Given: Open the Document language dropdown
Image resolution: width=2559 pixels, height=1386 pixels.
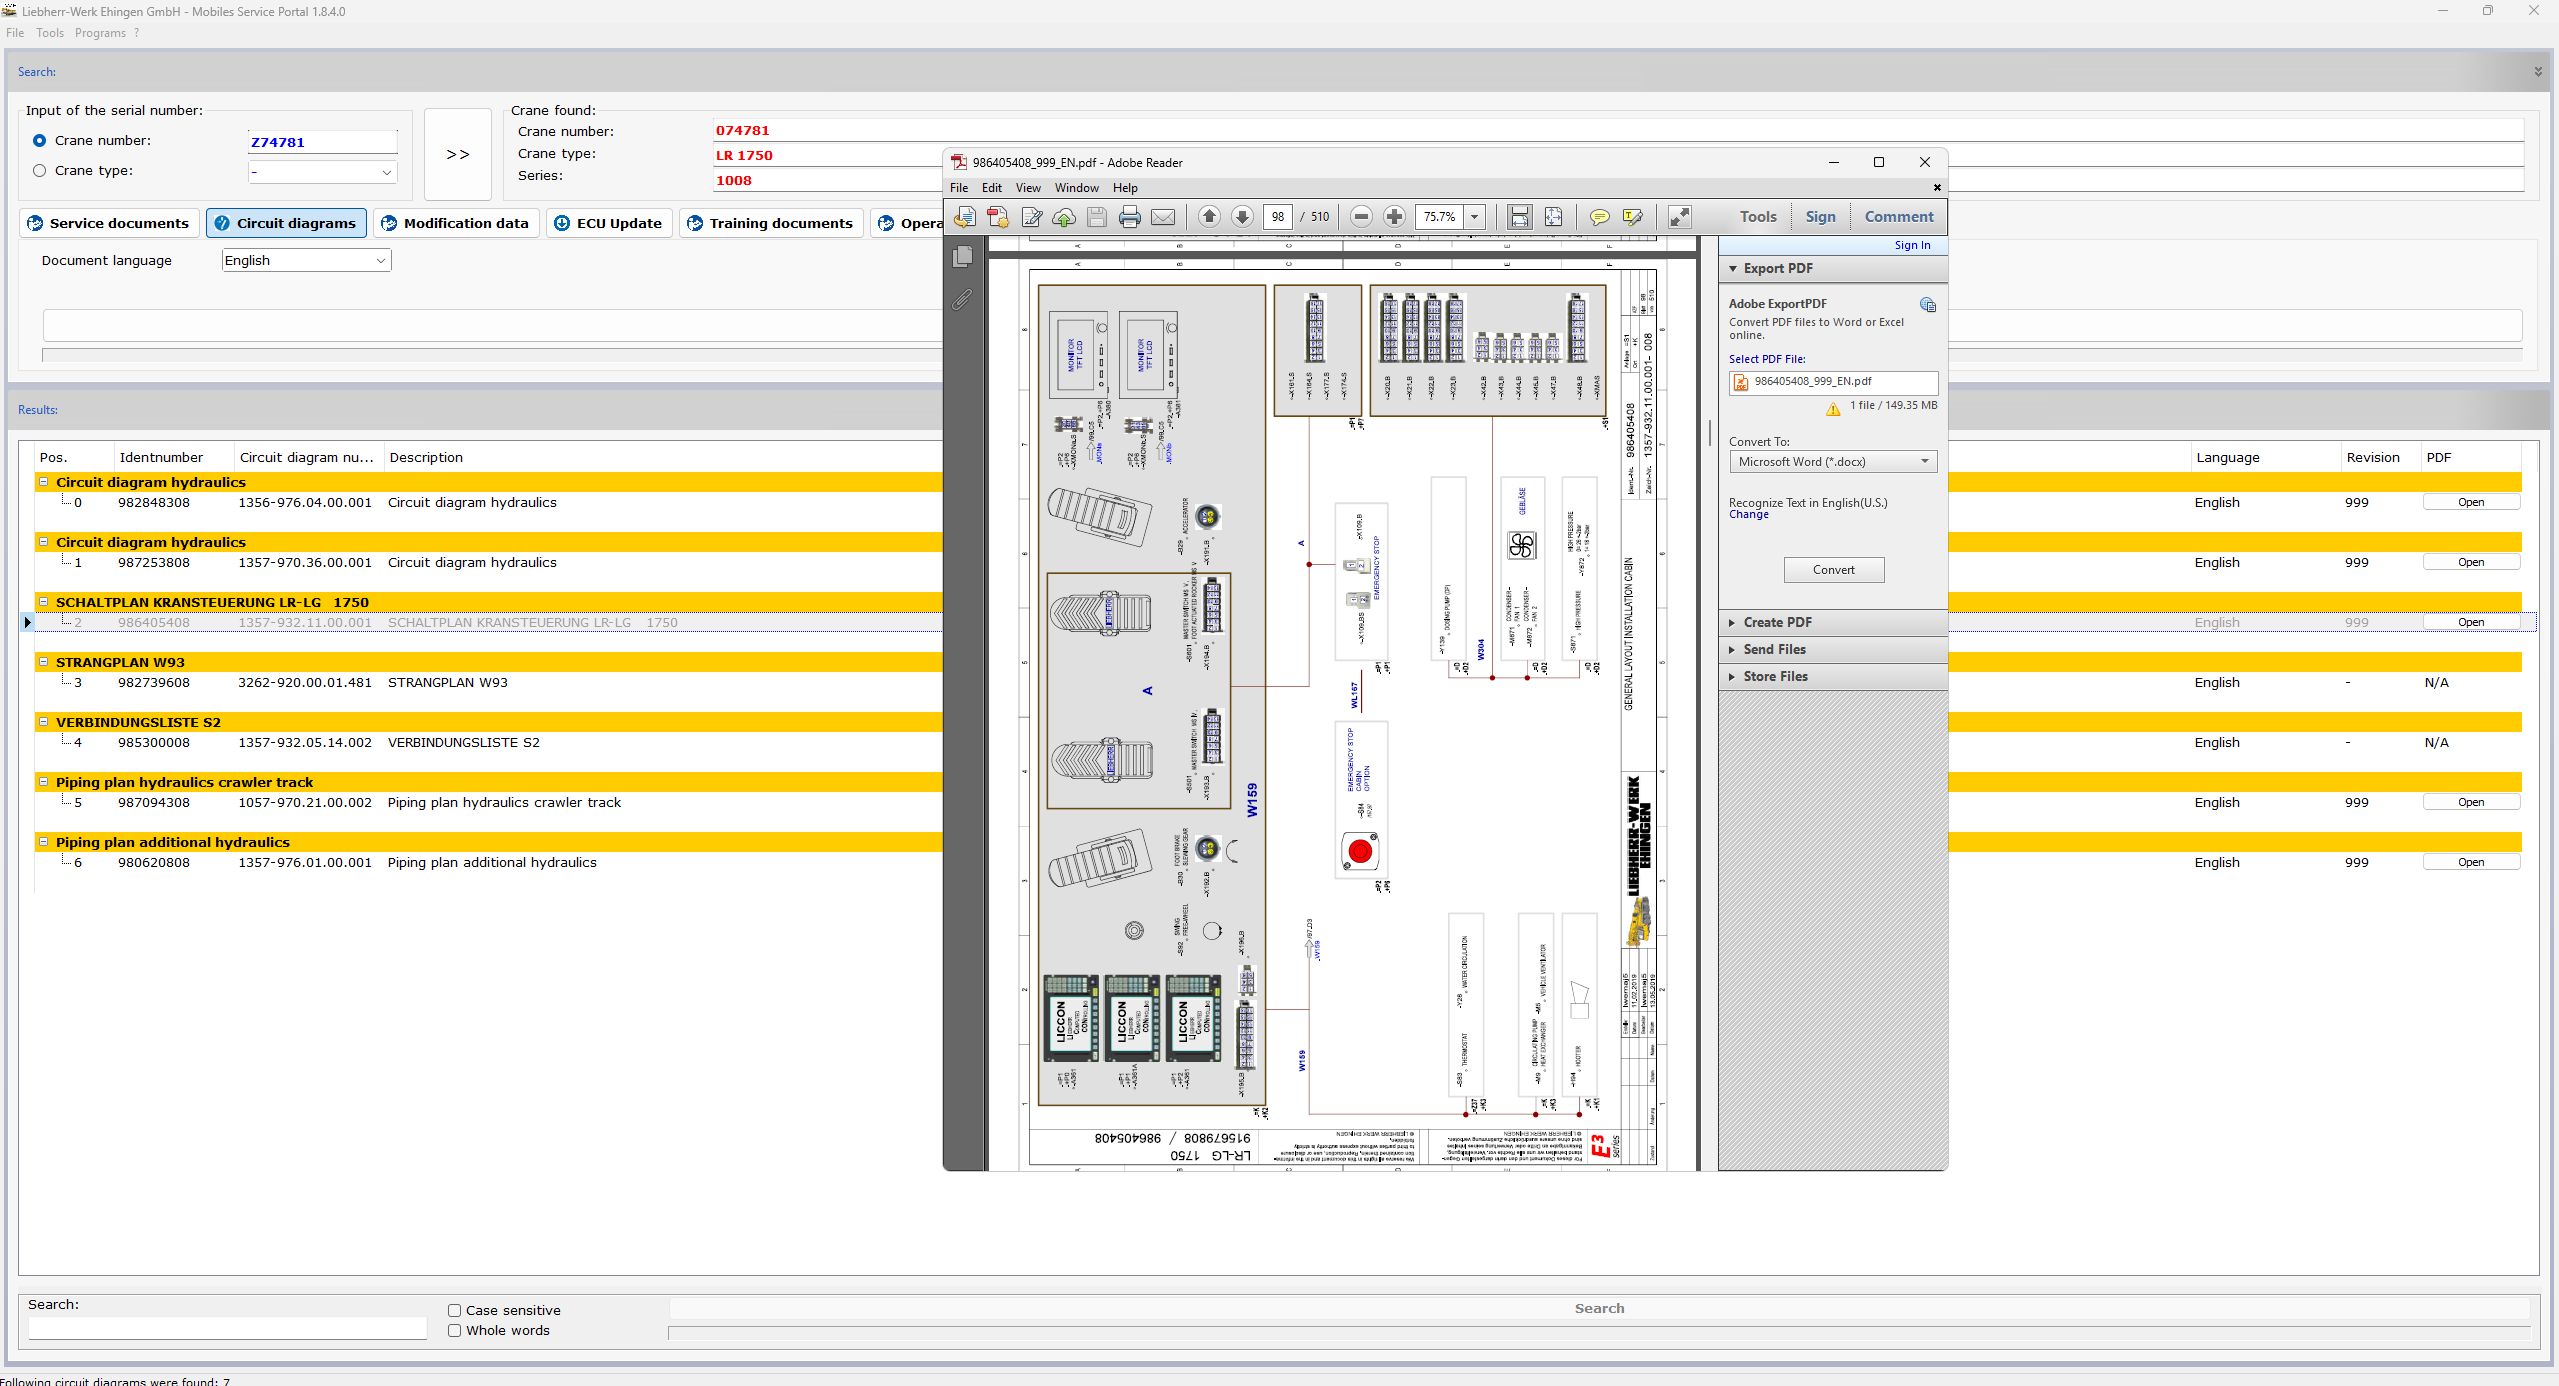Looking at the screenshot, I should coord(381,260).
